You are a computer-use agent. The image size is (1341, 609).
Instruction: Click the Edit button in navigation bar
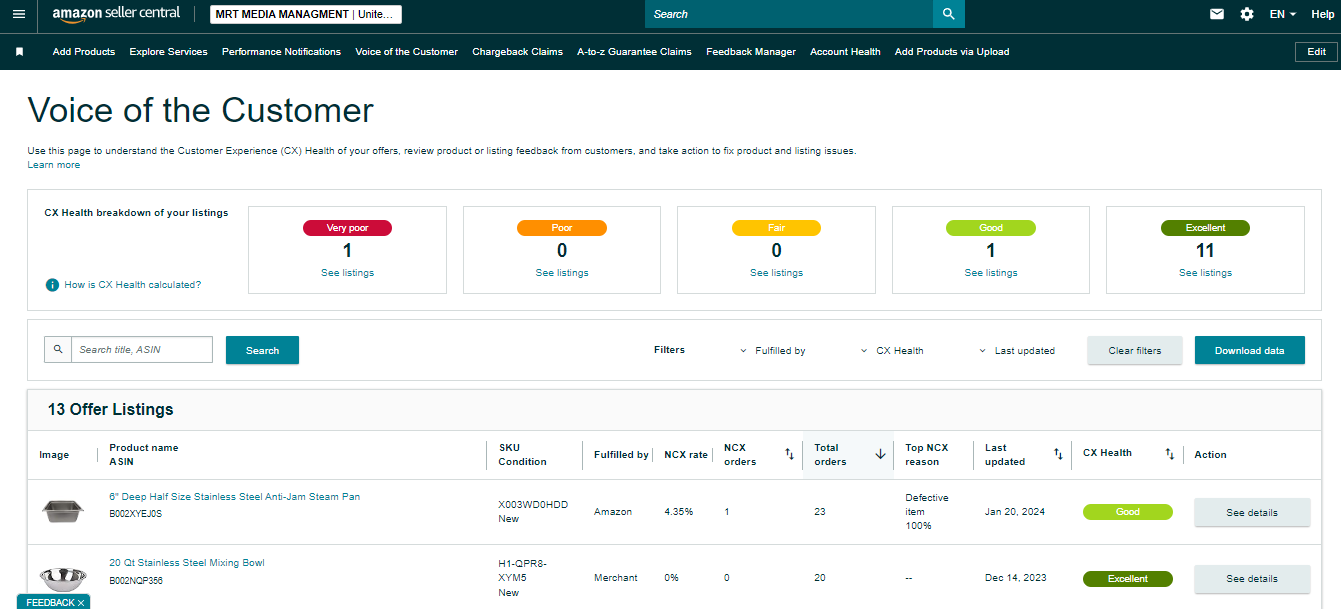(1317, 52)
